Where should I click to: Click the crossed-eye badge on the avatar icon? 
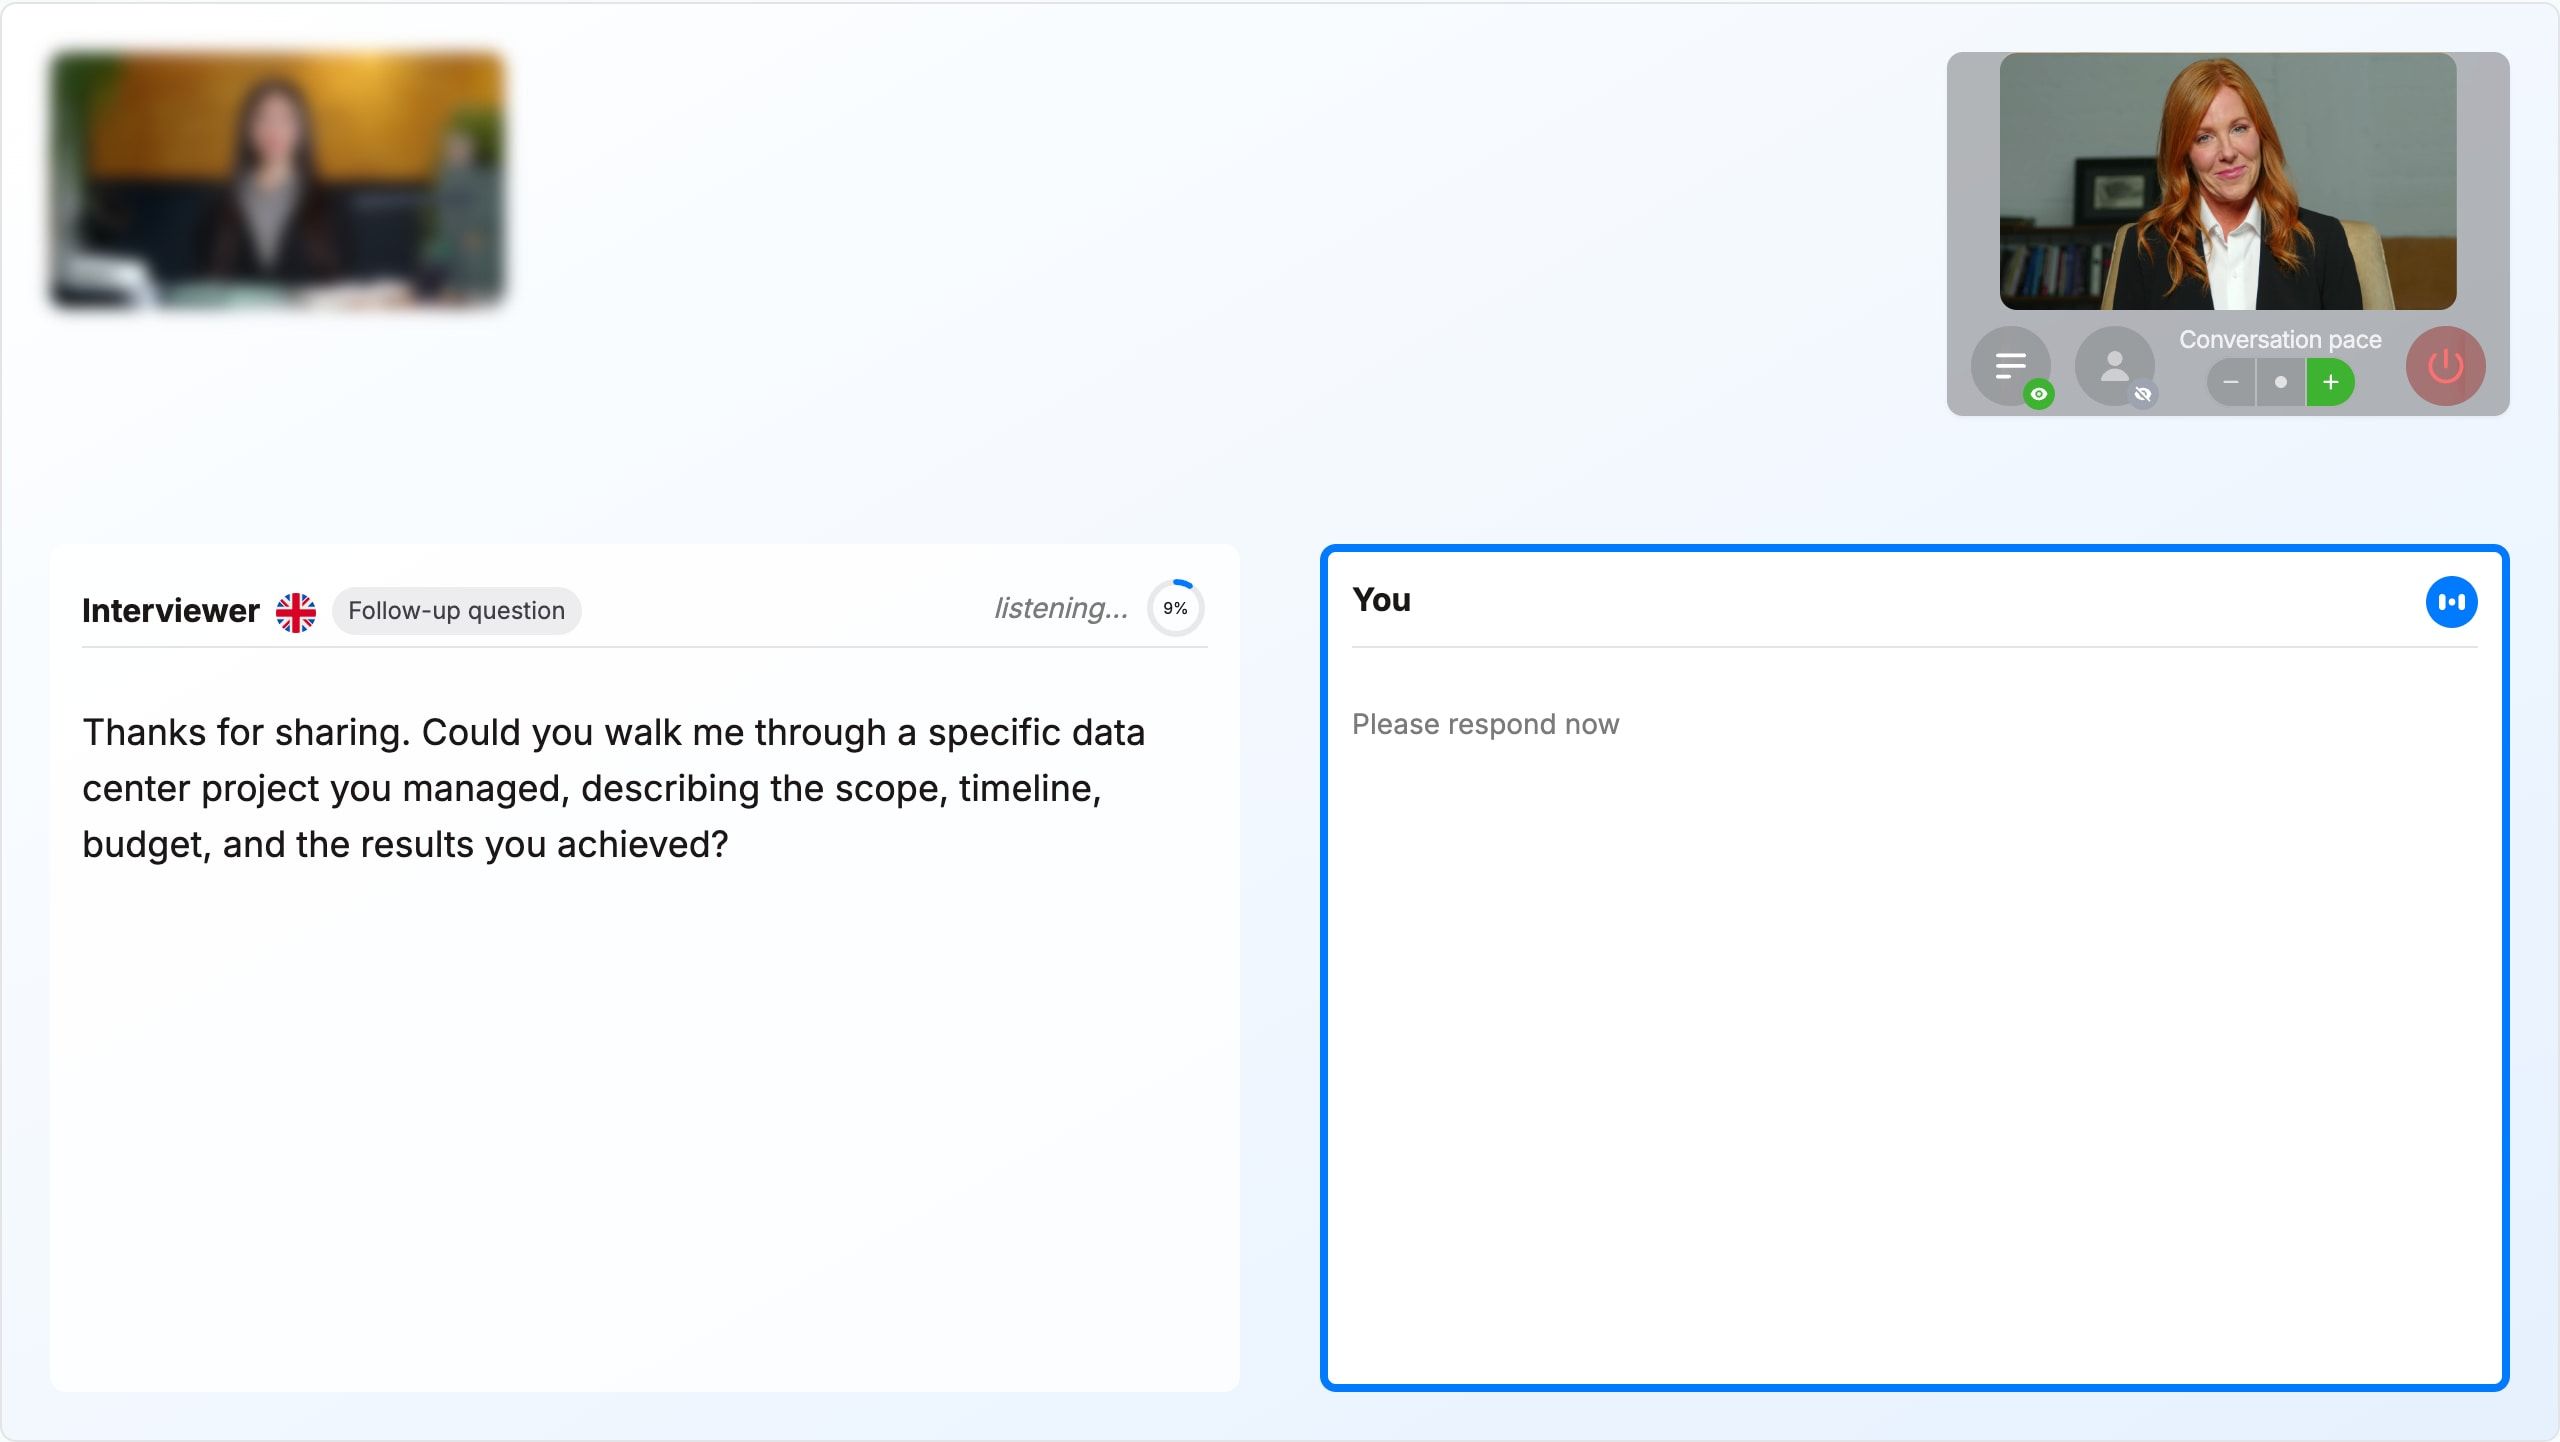tap(2142, 394)
